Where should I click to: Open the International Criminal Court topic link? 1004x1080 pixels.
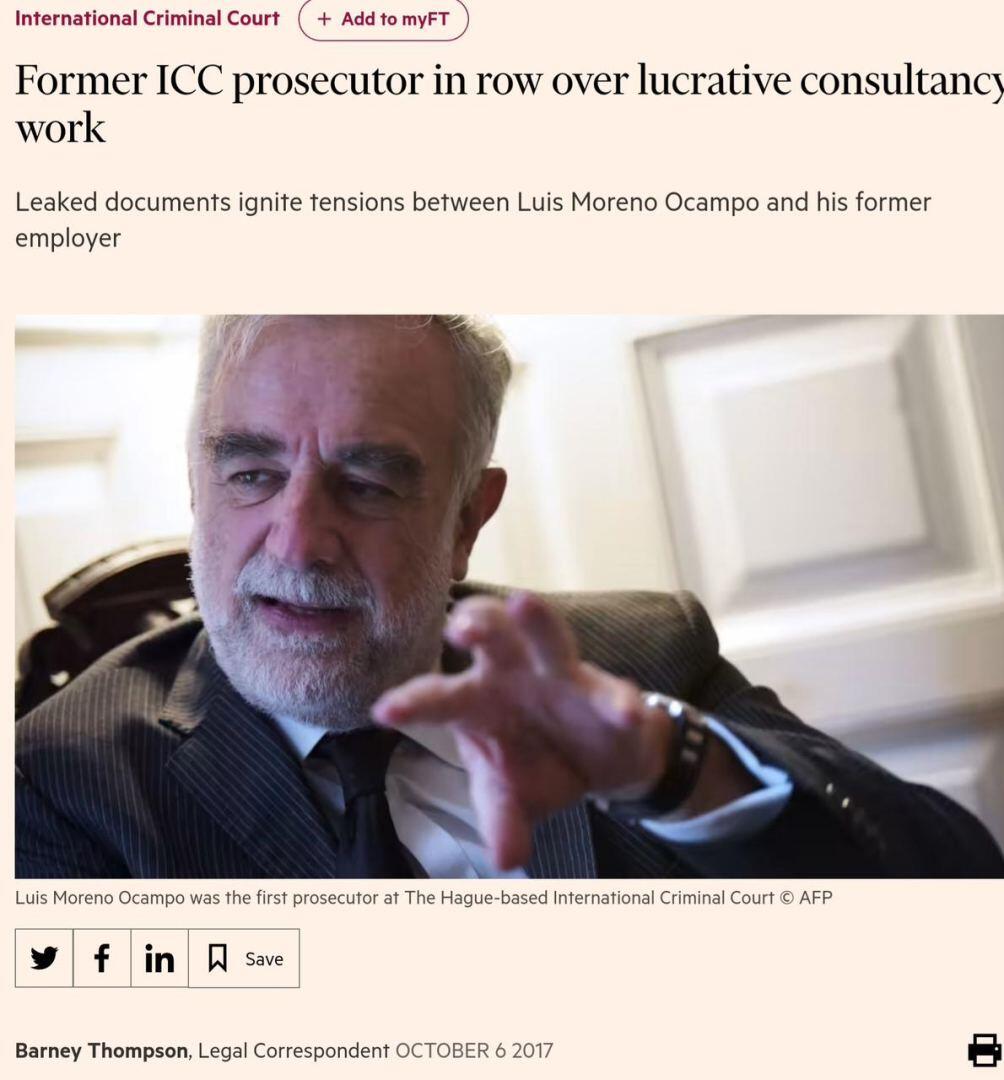pyautogui.click(x=147, y=18)
